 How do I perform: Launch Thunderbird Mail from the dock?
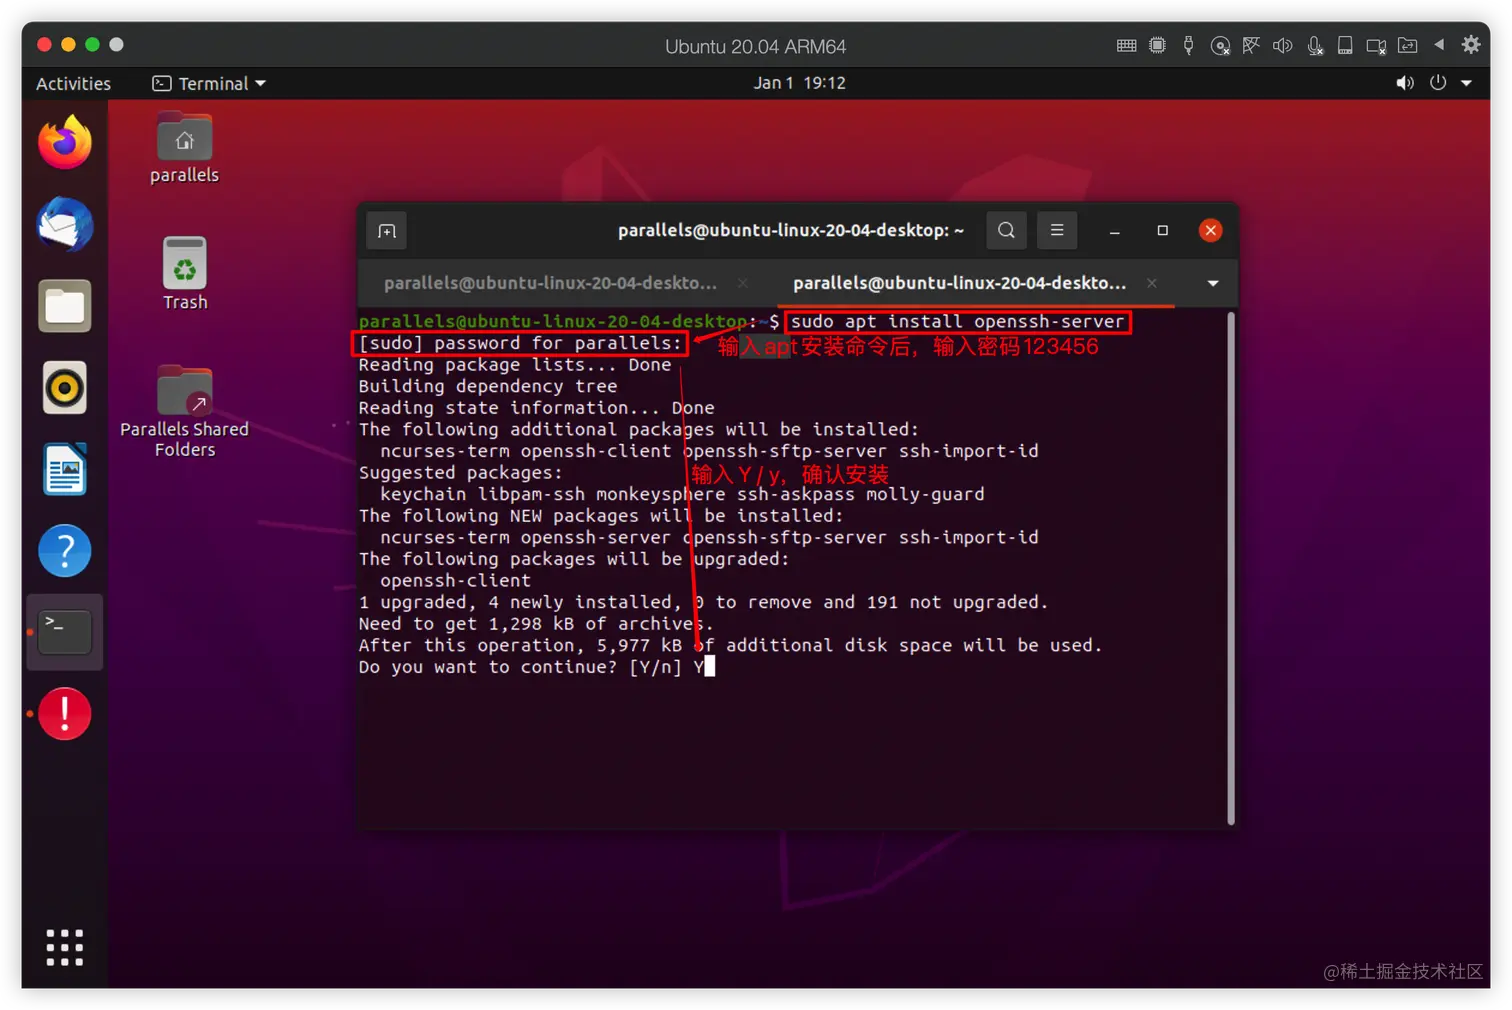[65, 224]
